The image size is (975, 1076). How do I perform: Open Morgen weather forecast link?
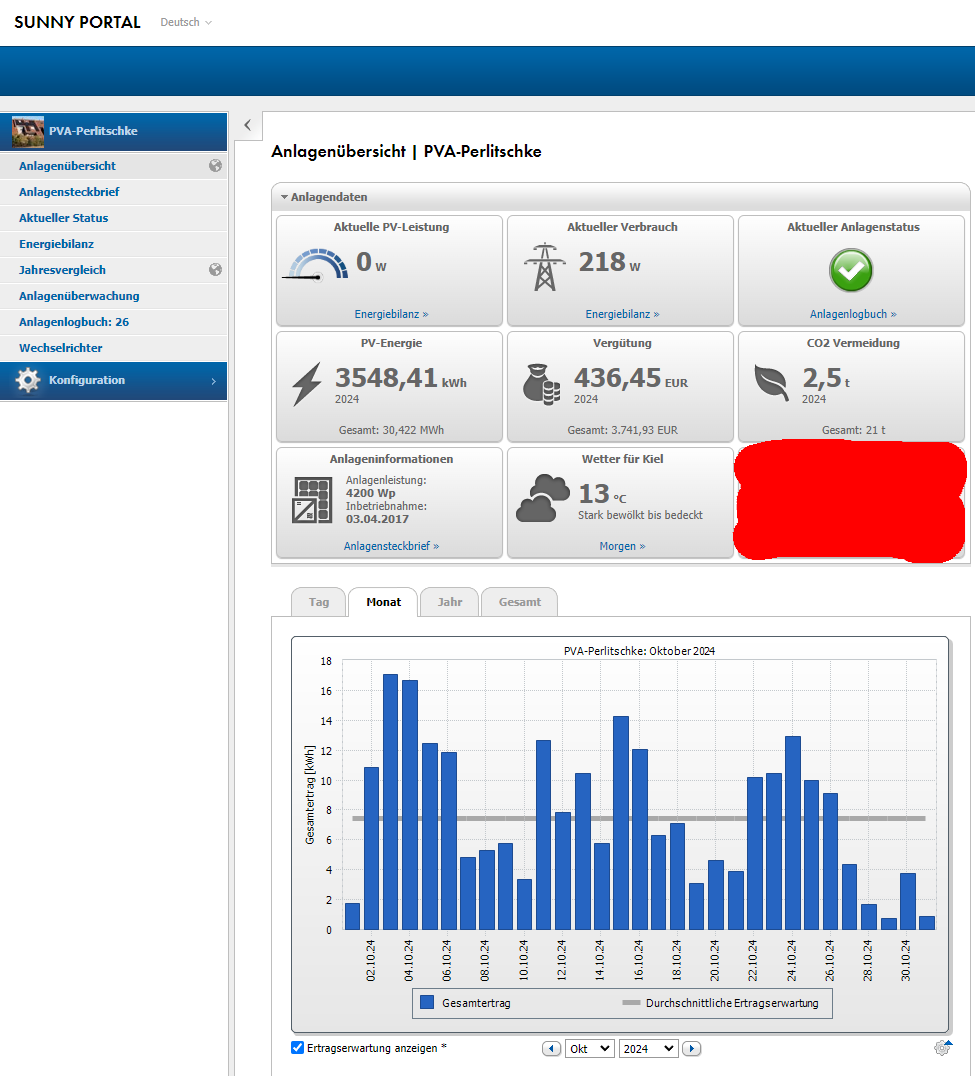point(622,546)
